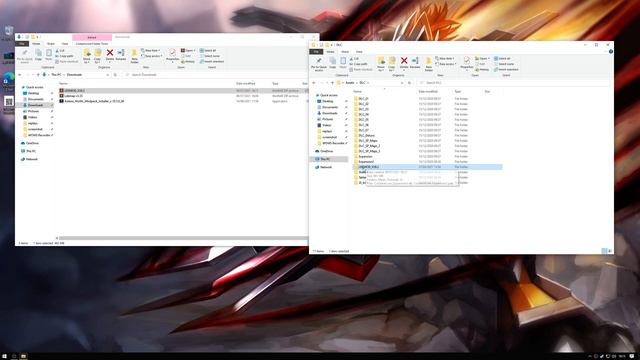Viewport: 640px width, 360px height.
Task: Click Copy icon in Downloads window ribbon
Action: (38, 55)
